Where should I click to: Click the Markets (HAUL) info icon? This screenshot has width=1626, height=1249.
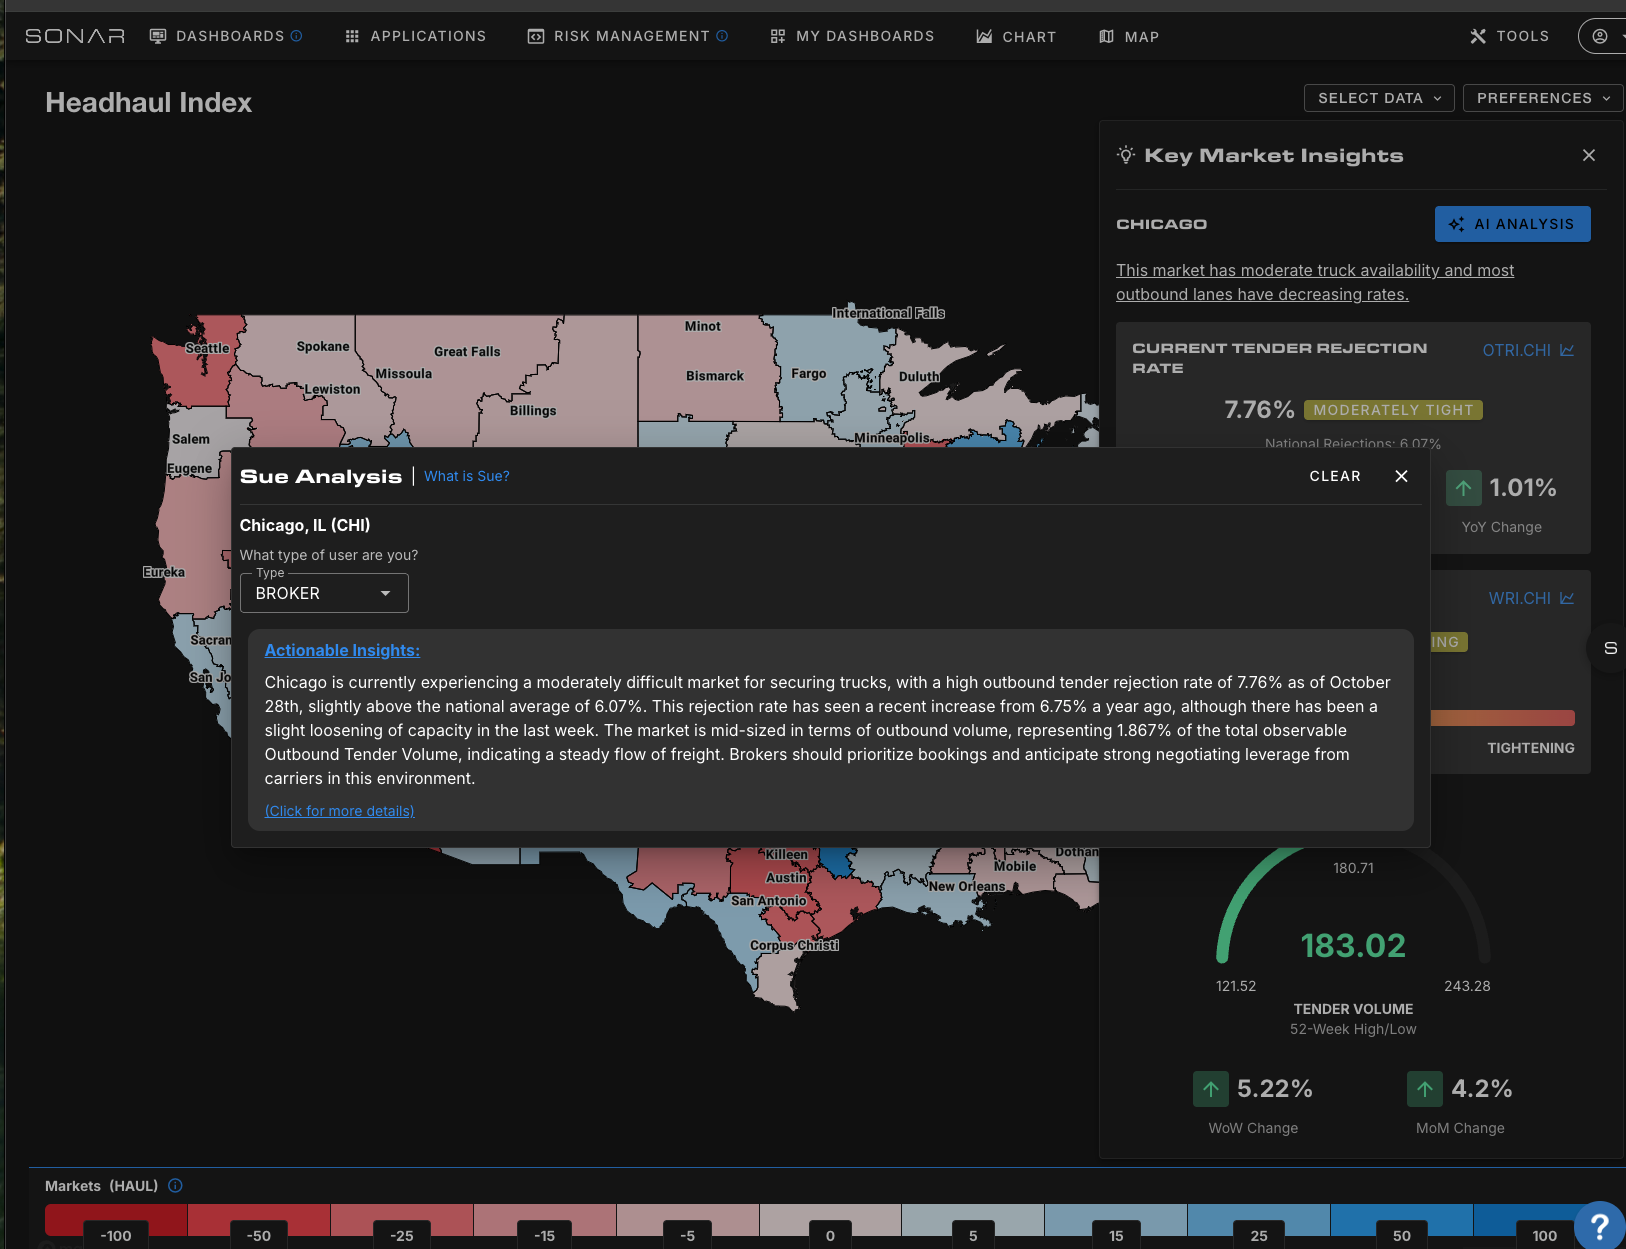pyautogui.click(x=175, y=1186)
